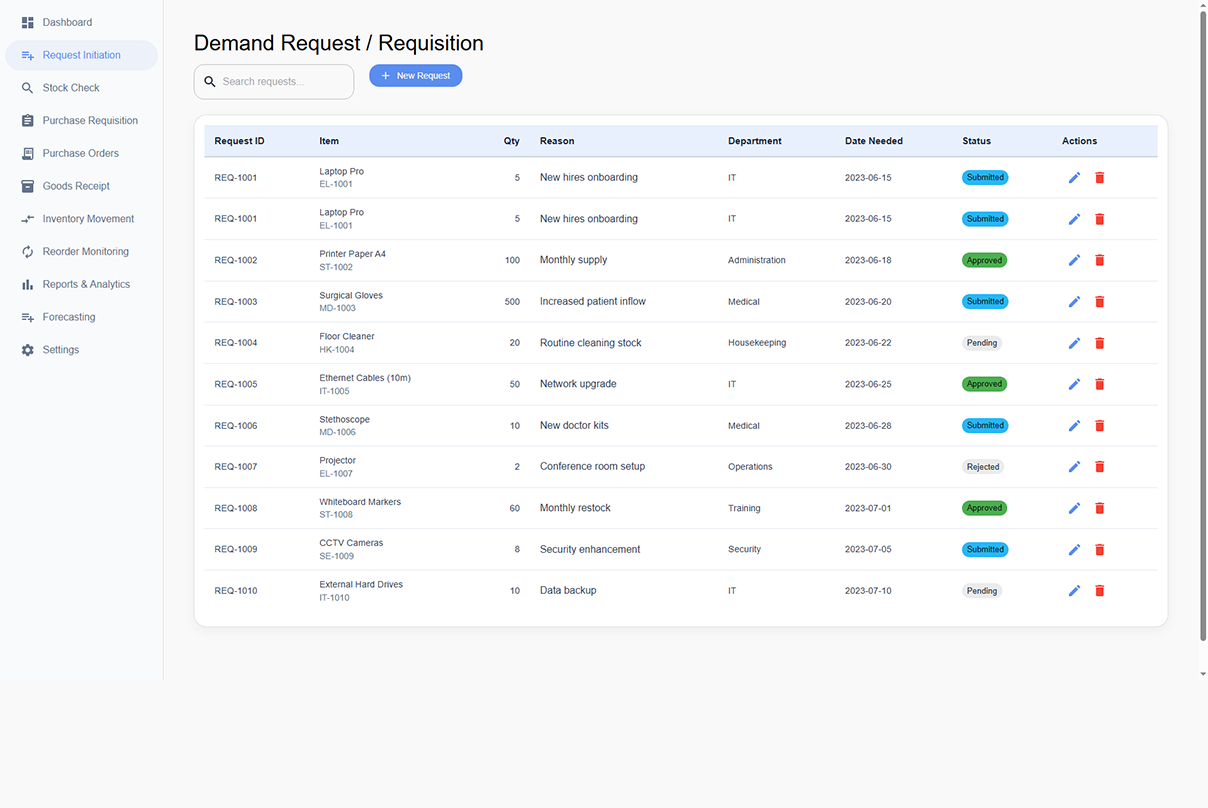This screenshot has width=1208, height=808.
Task: Click the Goods Receipt box icon
Action: 28,186
